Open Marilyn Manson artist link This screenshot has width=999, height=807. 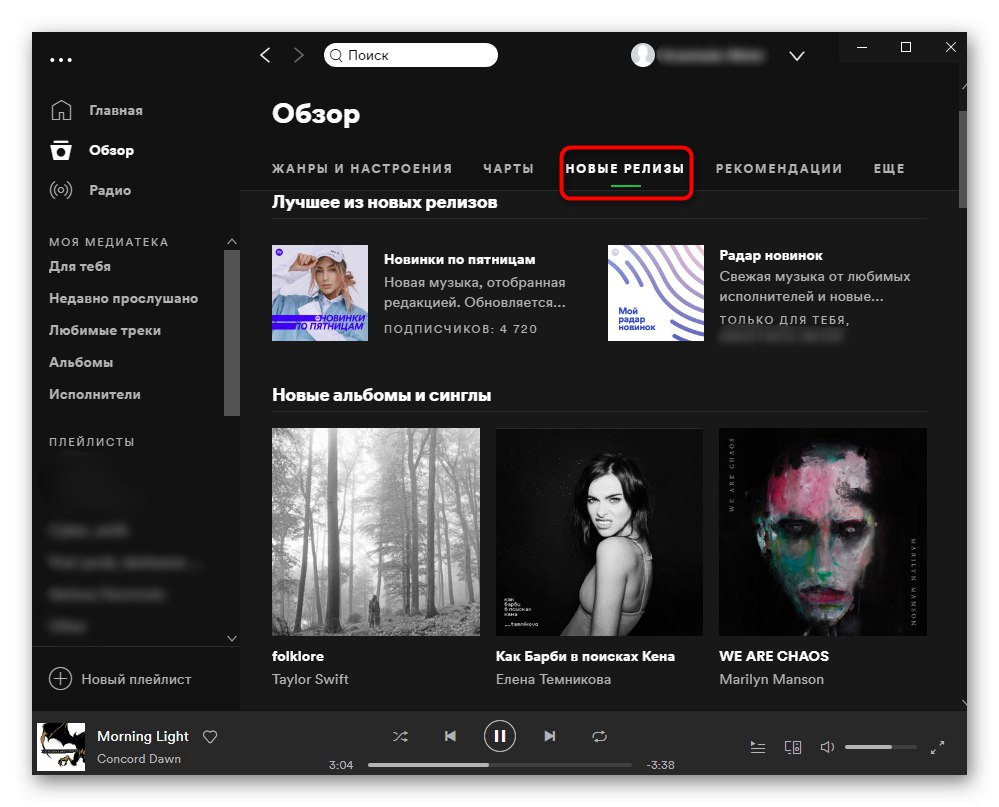coord(772,680)
